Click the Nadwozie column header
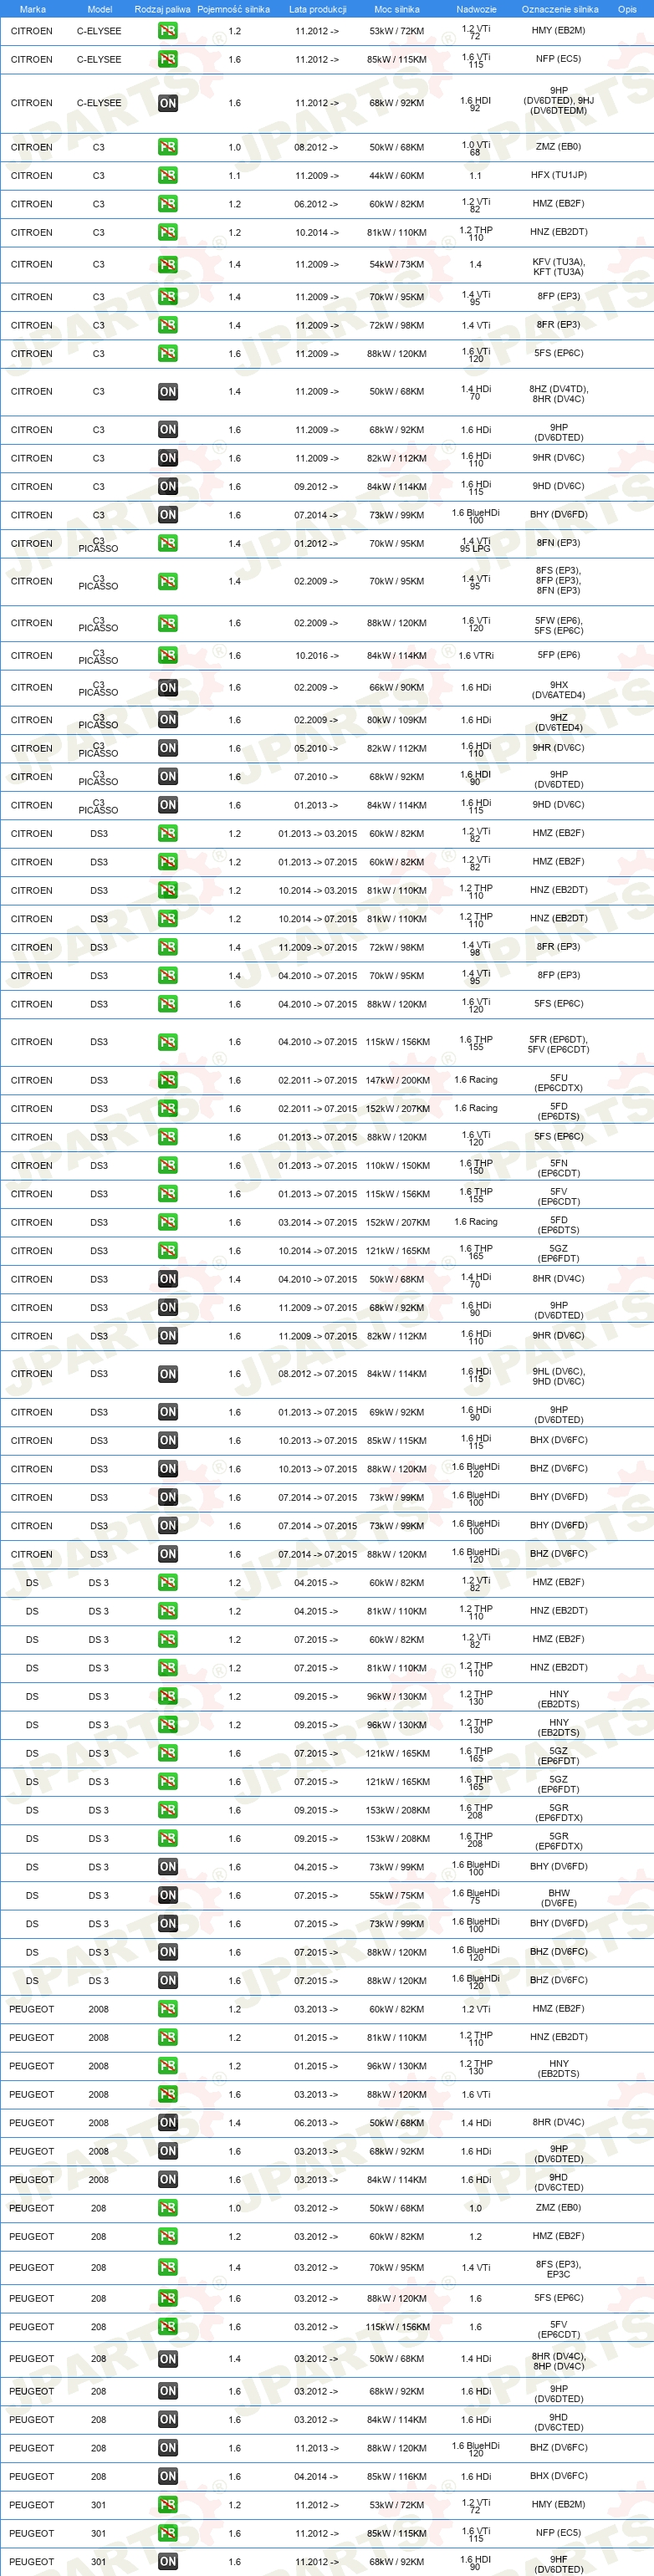Screen dimensions: 654x2576 point(476,9)
